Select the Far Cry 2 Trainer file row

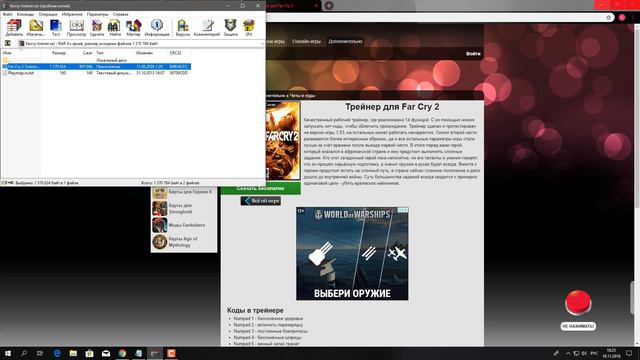(96, 67)
